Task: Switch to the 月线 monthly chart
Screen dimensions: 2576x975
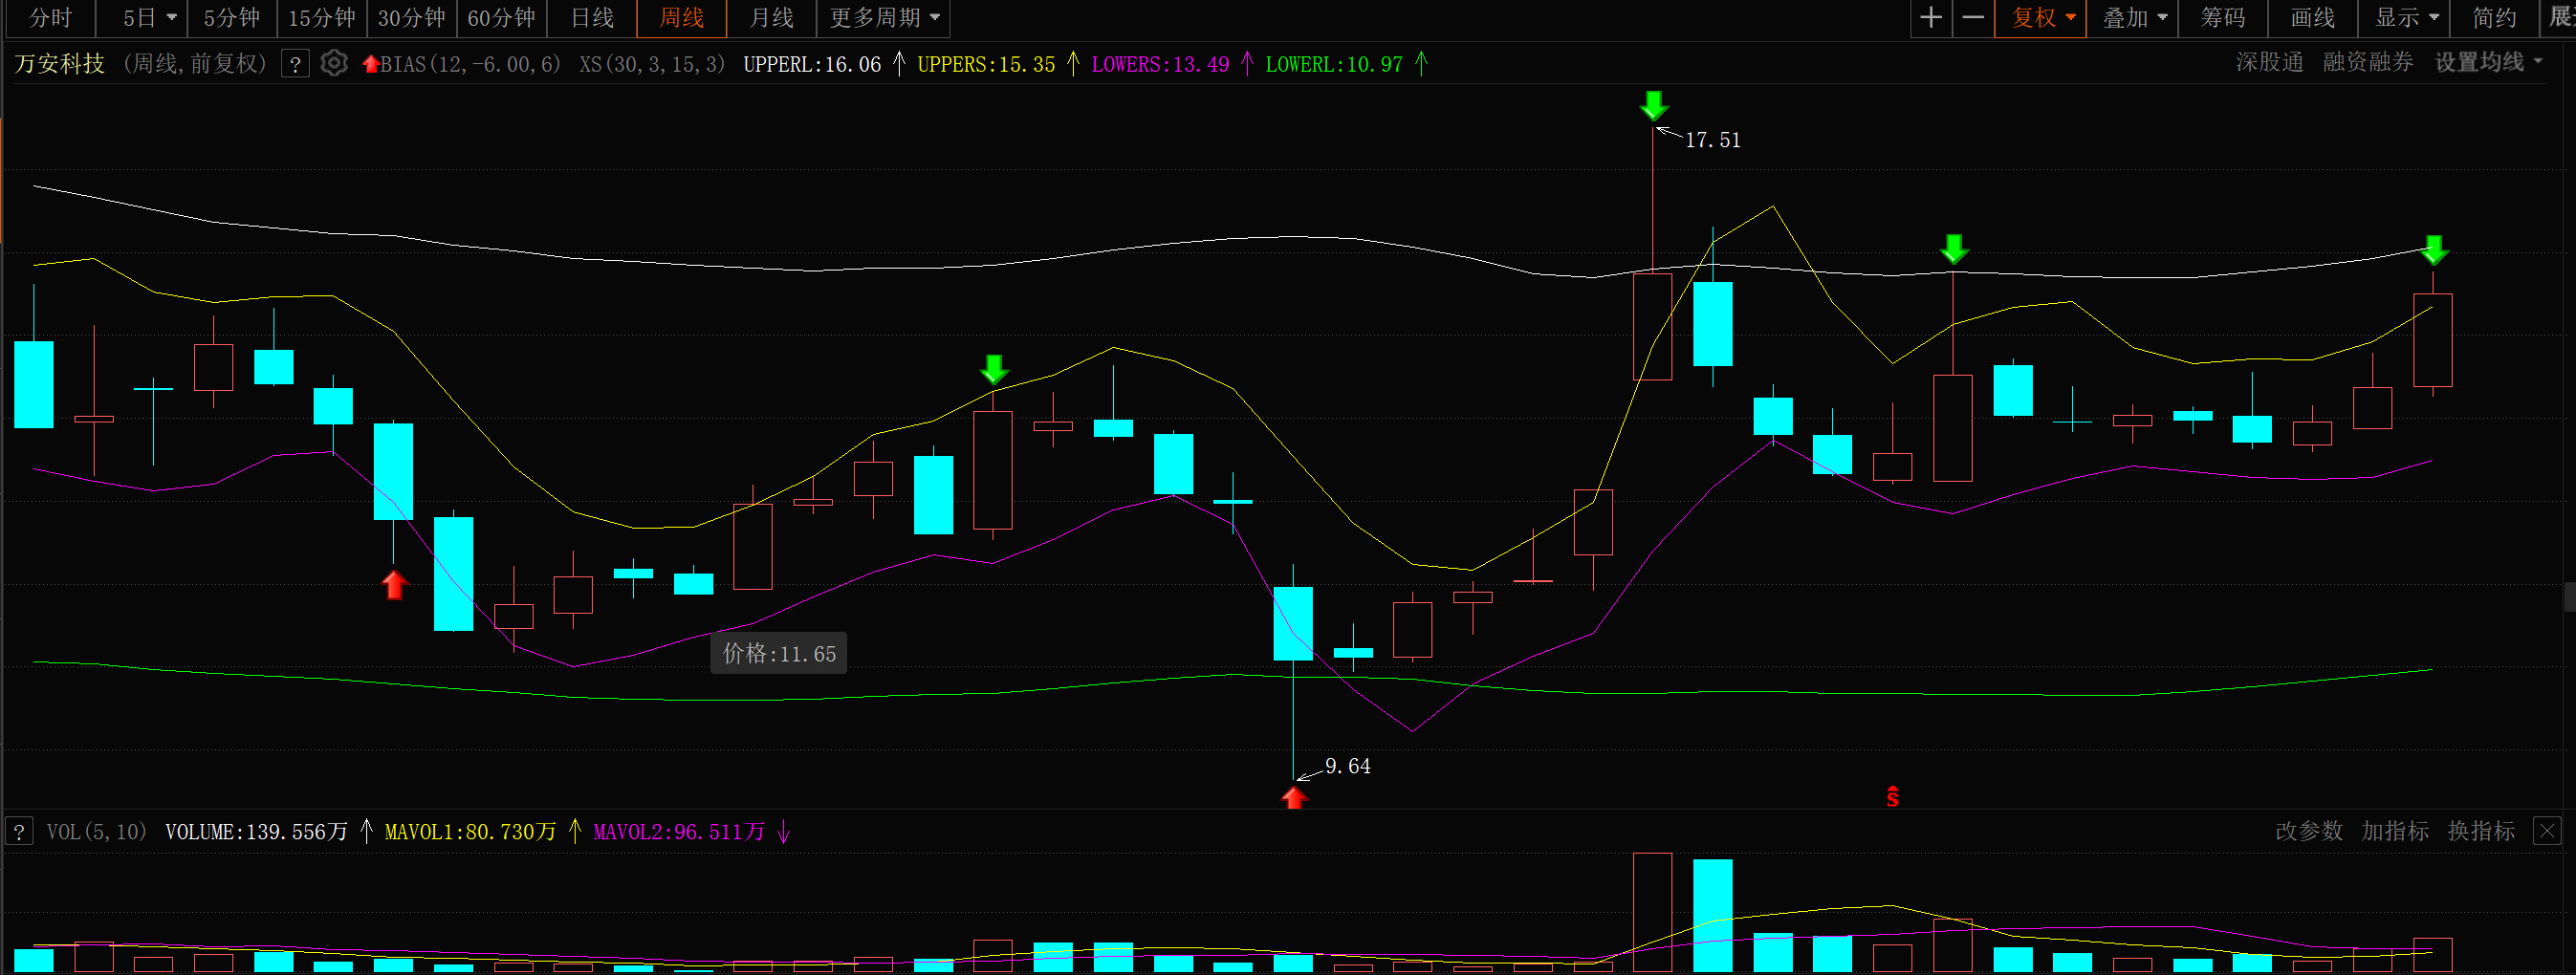Action: [x=772, y=18]
